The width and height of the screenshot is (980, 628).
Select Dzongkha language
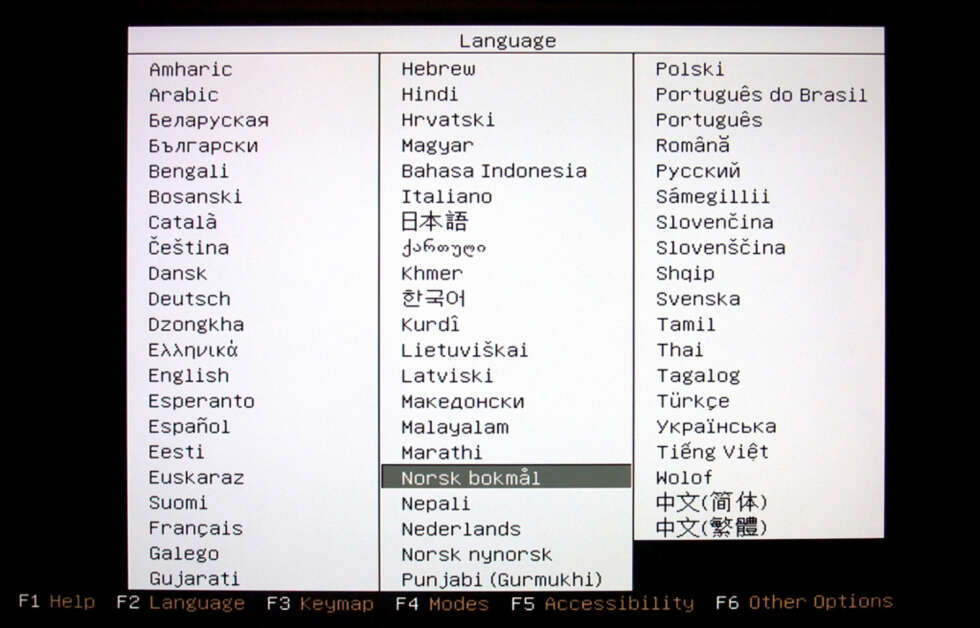pos(196,324)
